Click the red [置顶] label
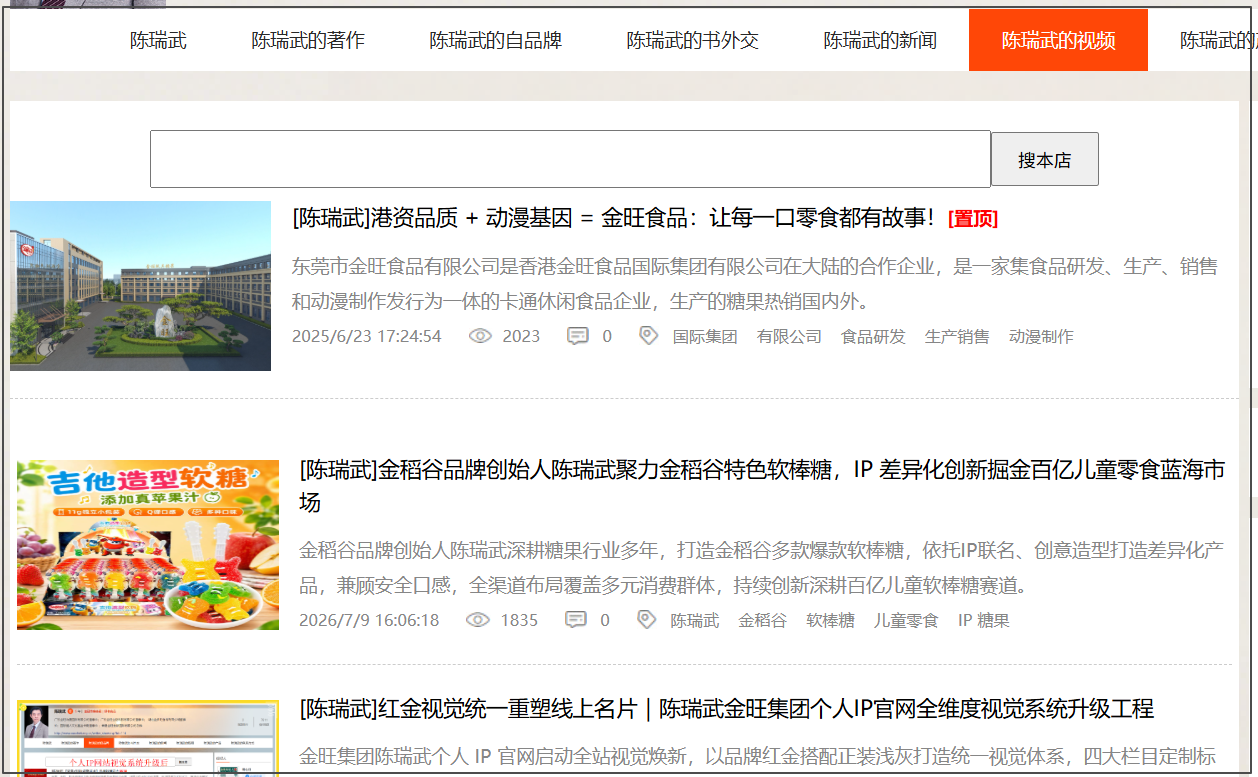1258x777 pixels. tap(973, 219)
